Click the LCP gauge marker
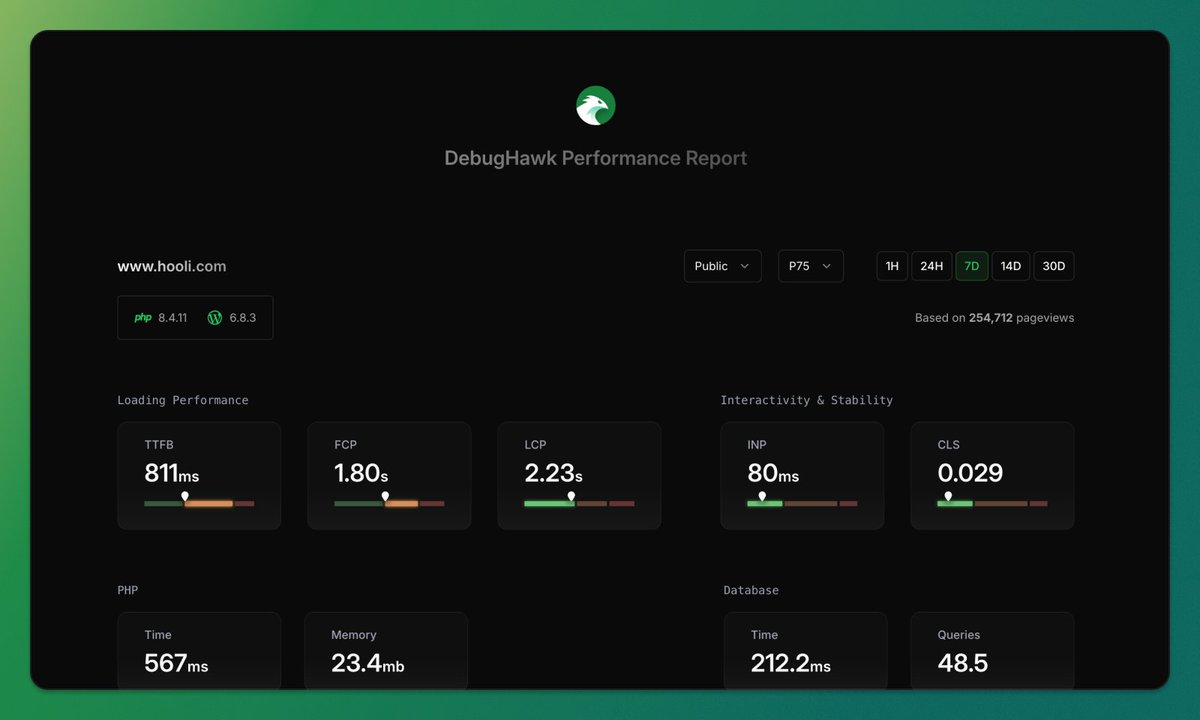This screenshot has width=1200, height=720. click(x=571, y=496)
